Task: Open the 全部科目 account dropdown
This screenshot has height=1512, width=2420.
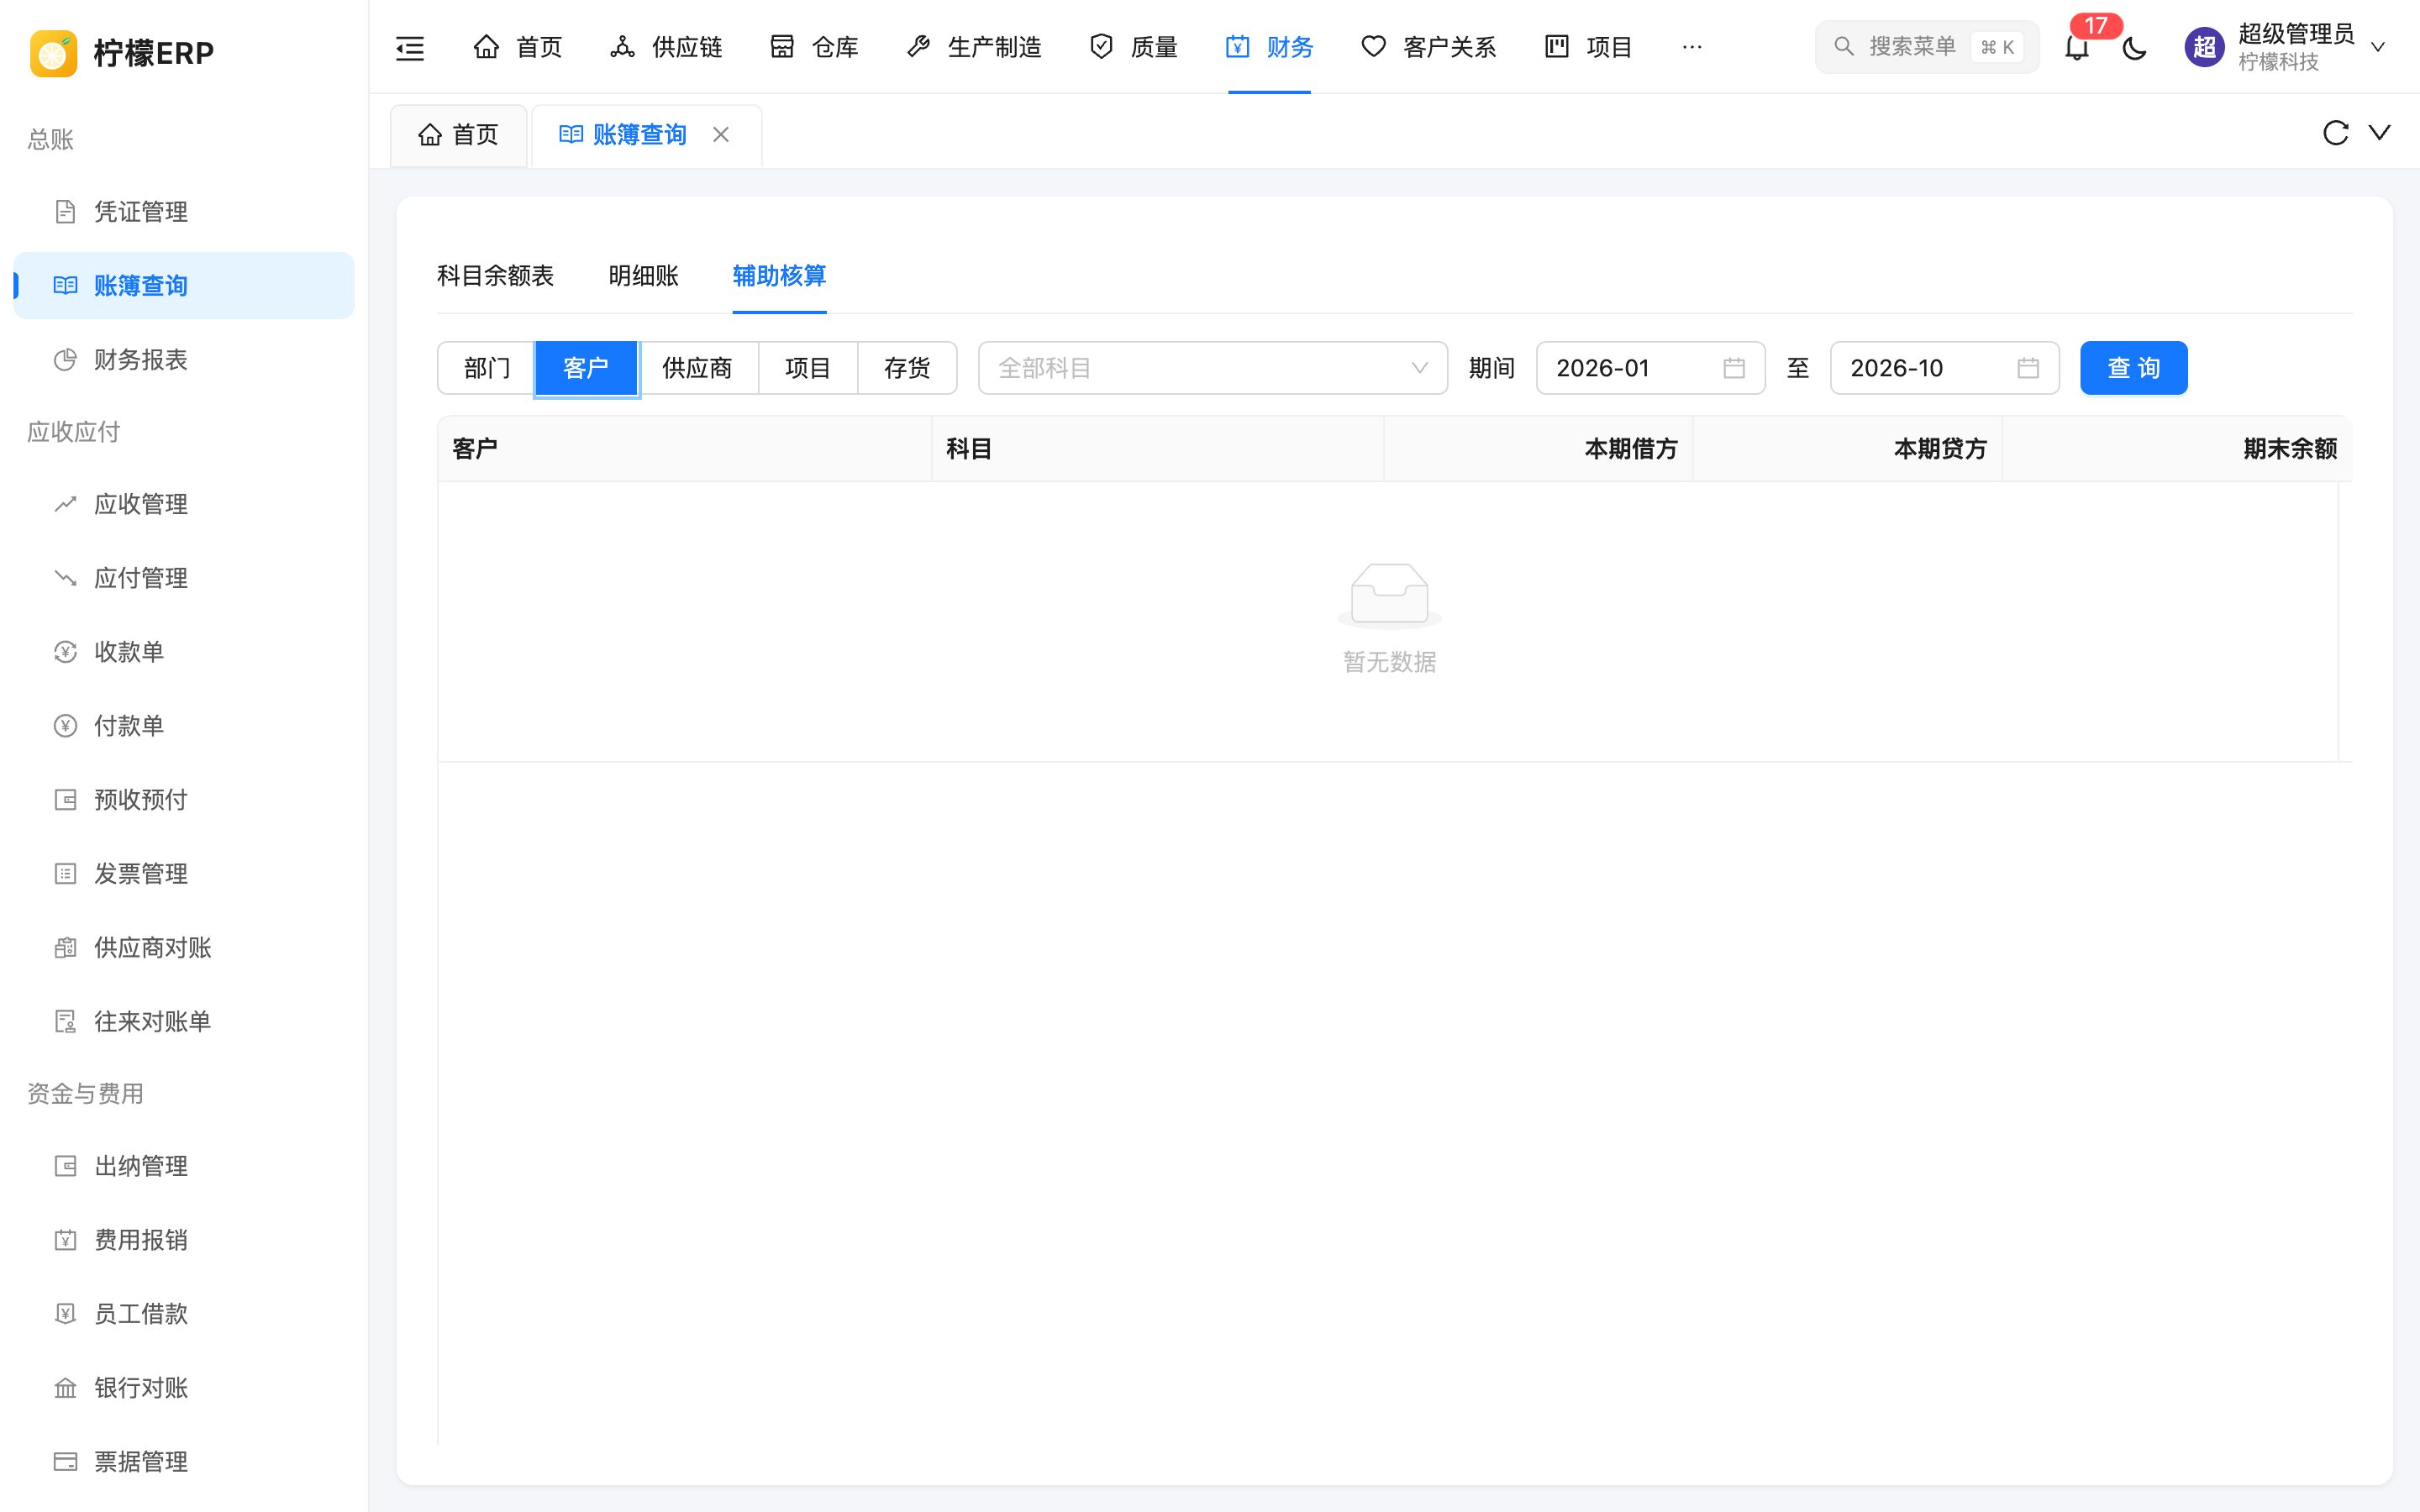Action: pos(1212,368)
